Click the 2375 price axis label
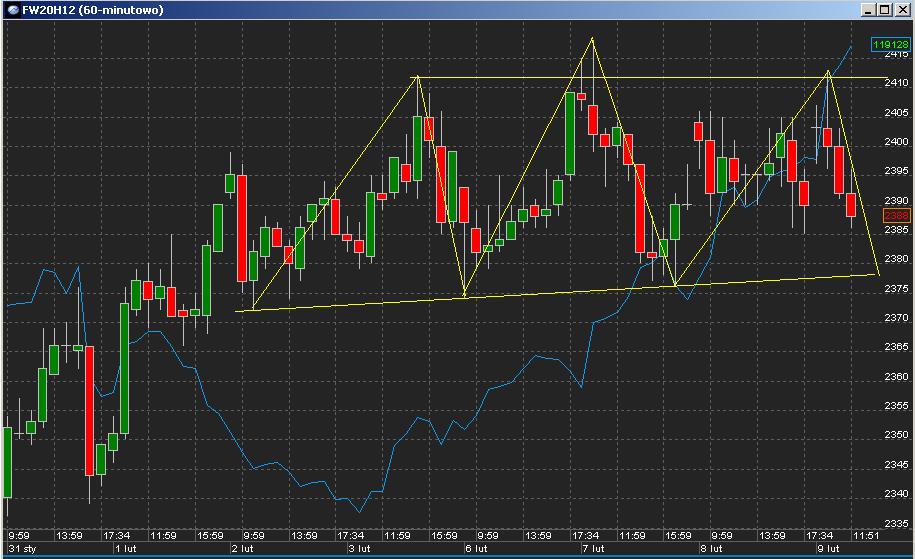This screenshot has width=915, height=559. (896, 288)
